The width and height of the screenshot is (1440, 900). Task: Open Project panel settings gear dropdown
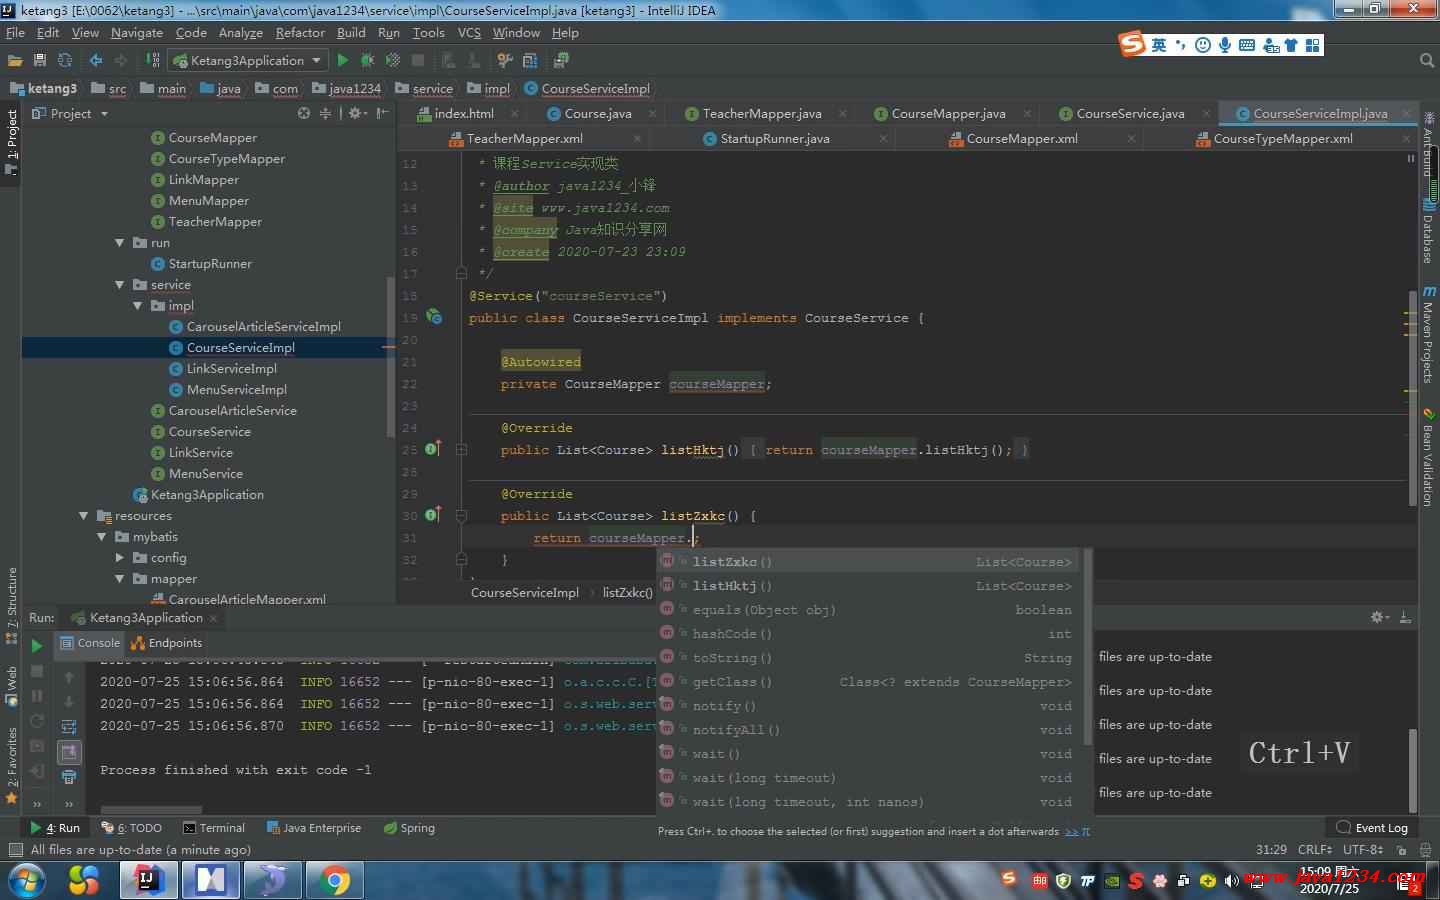357,113
